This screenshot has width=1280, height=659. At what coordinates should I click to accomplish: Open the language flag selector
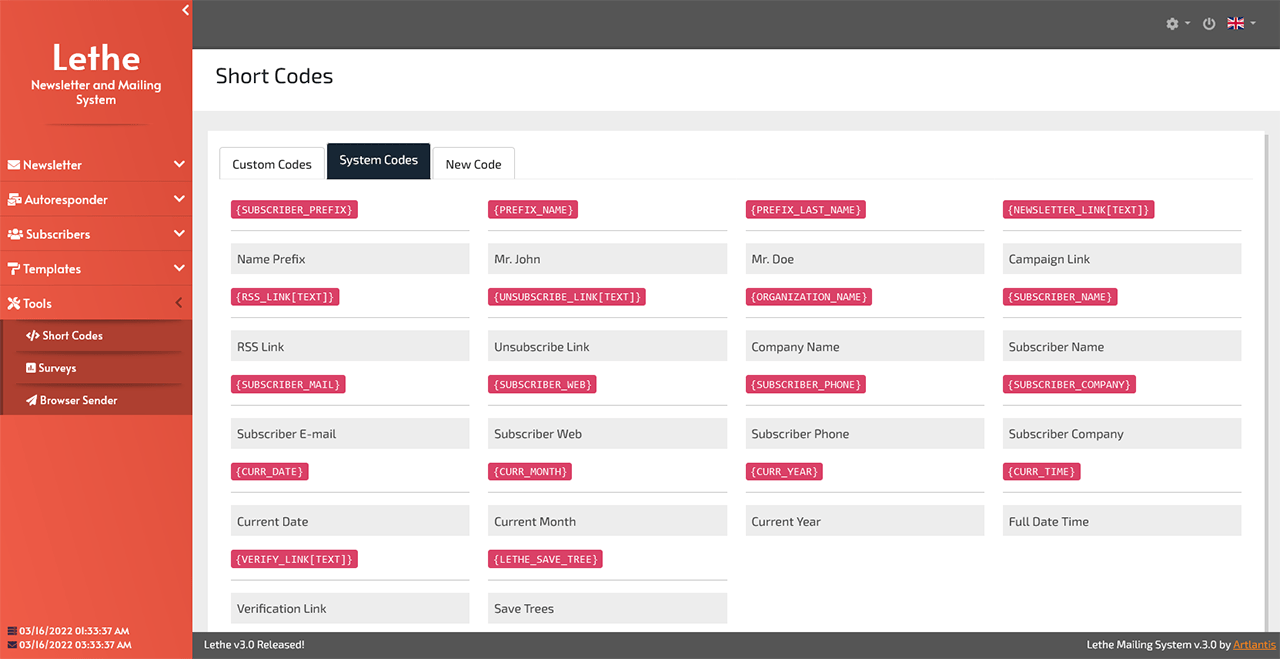click(1241, 24)
